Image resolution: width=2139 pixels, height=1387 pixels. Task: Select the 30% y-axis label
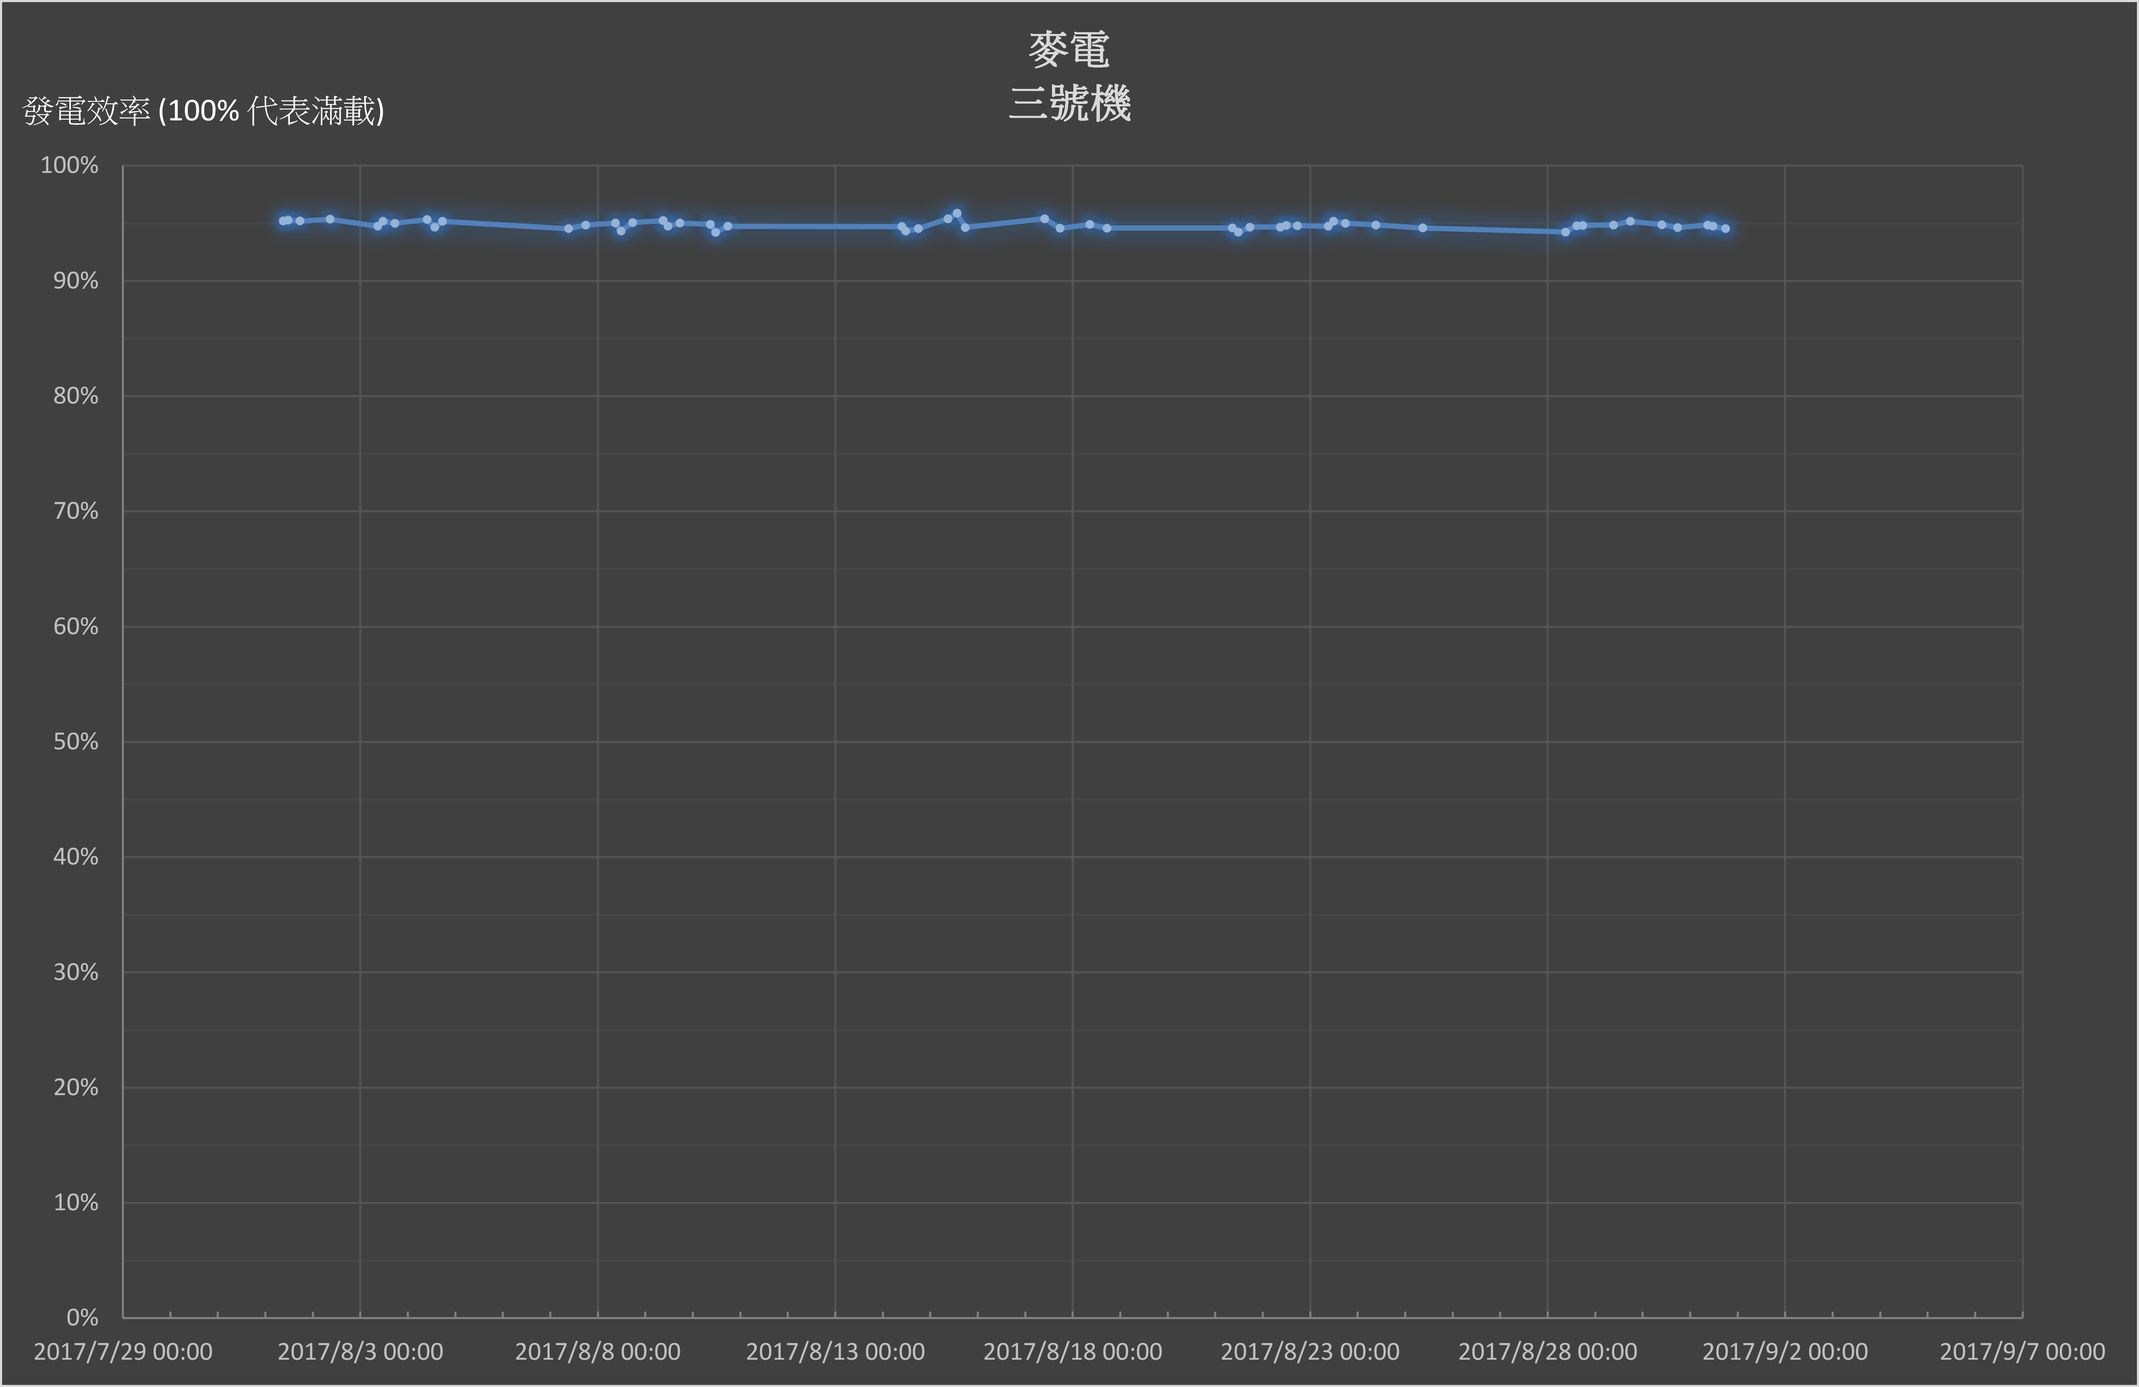[75, 972]
